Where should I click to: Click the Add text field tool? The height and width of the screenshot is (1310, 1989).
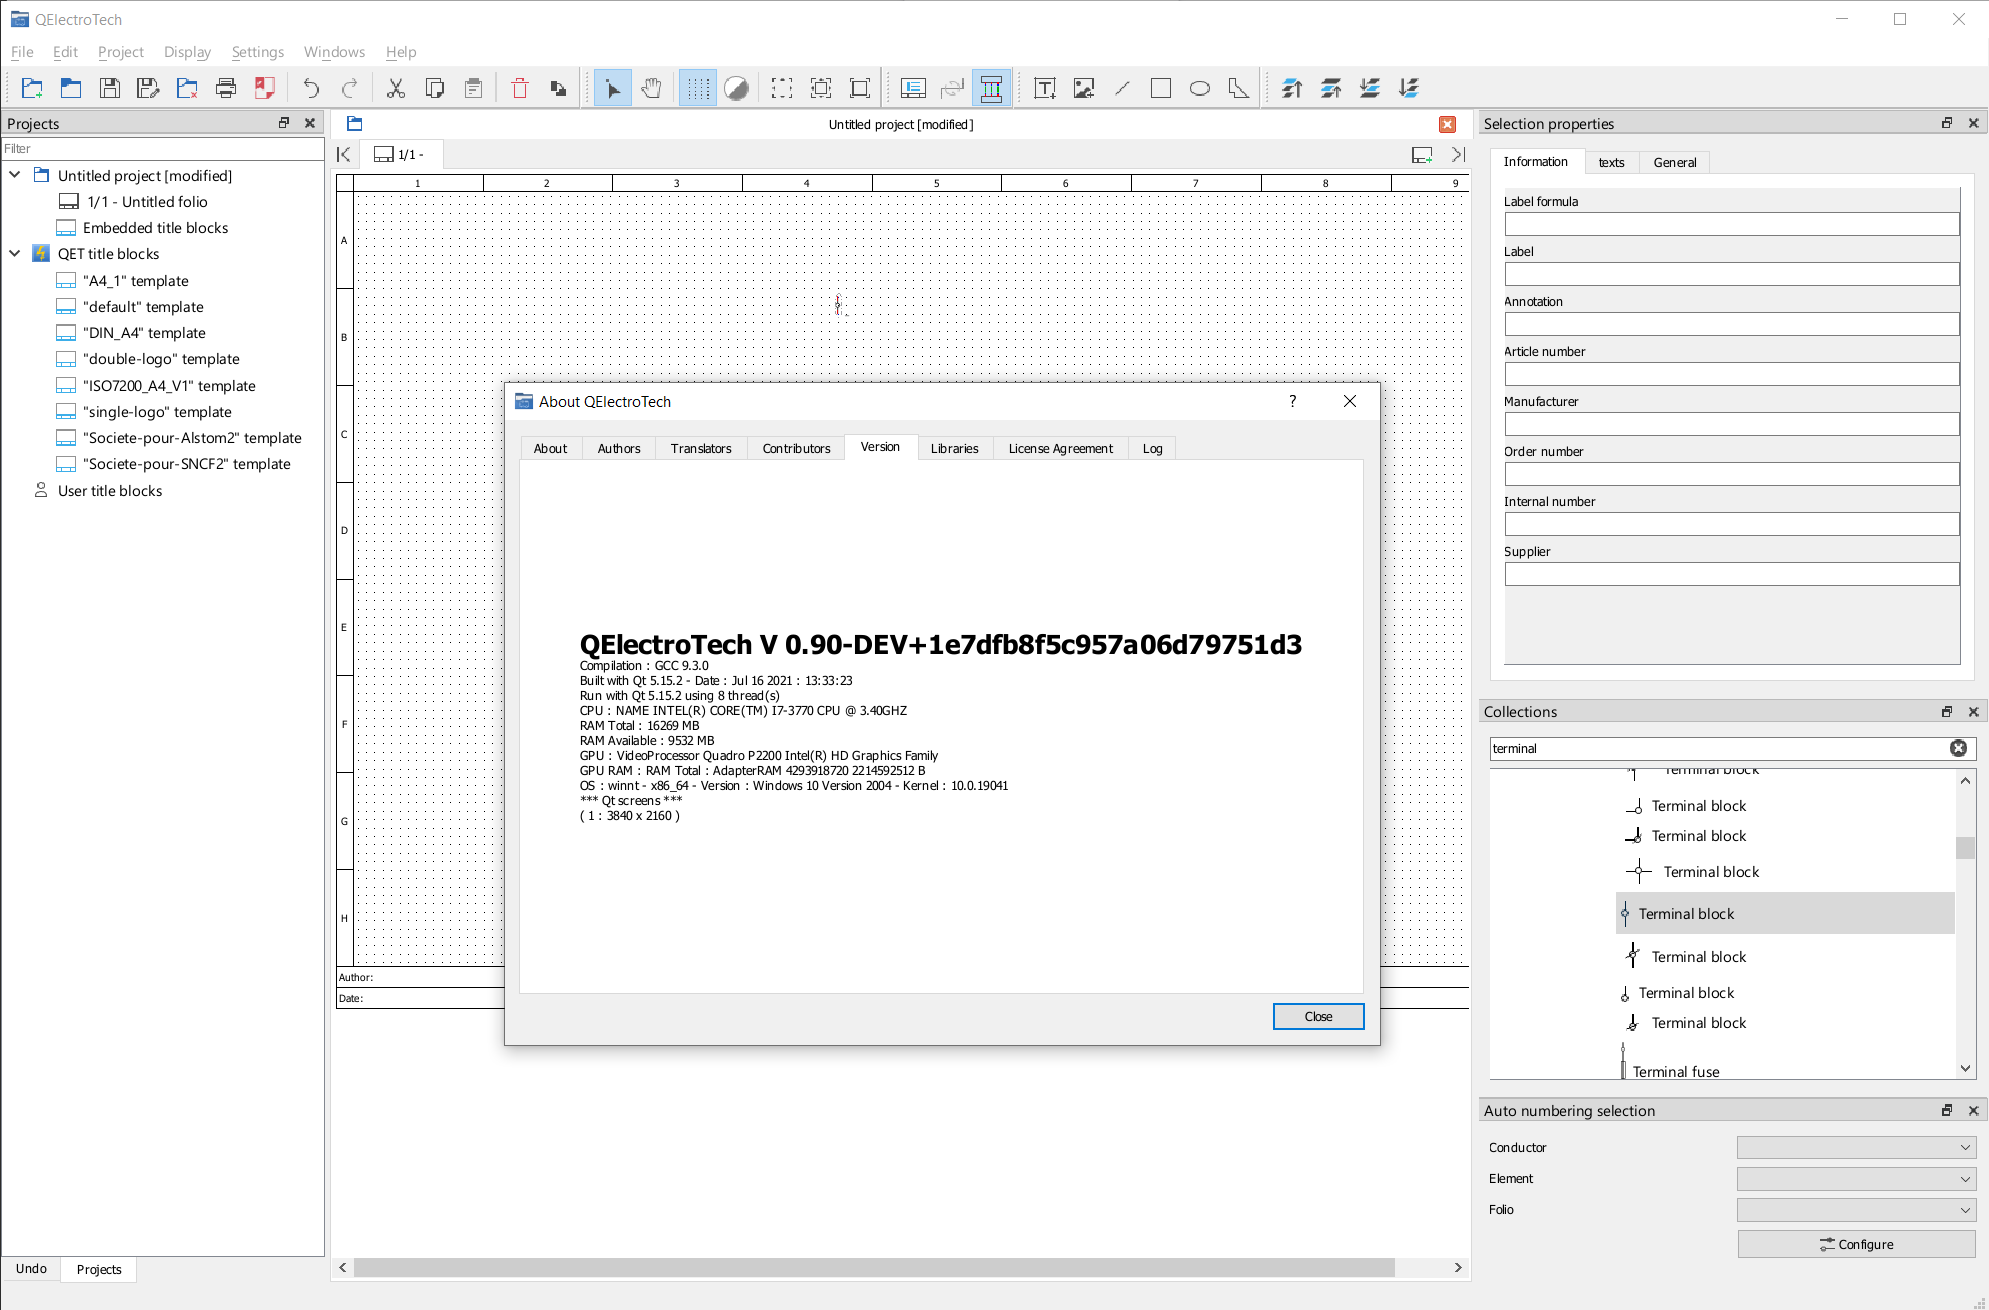click(1044, 88)
